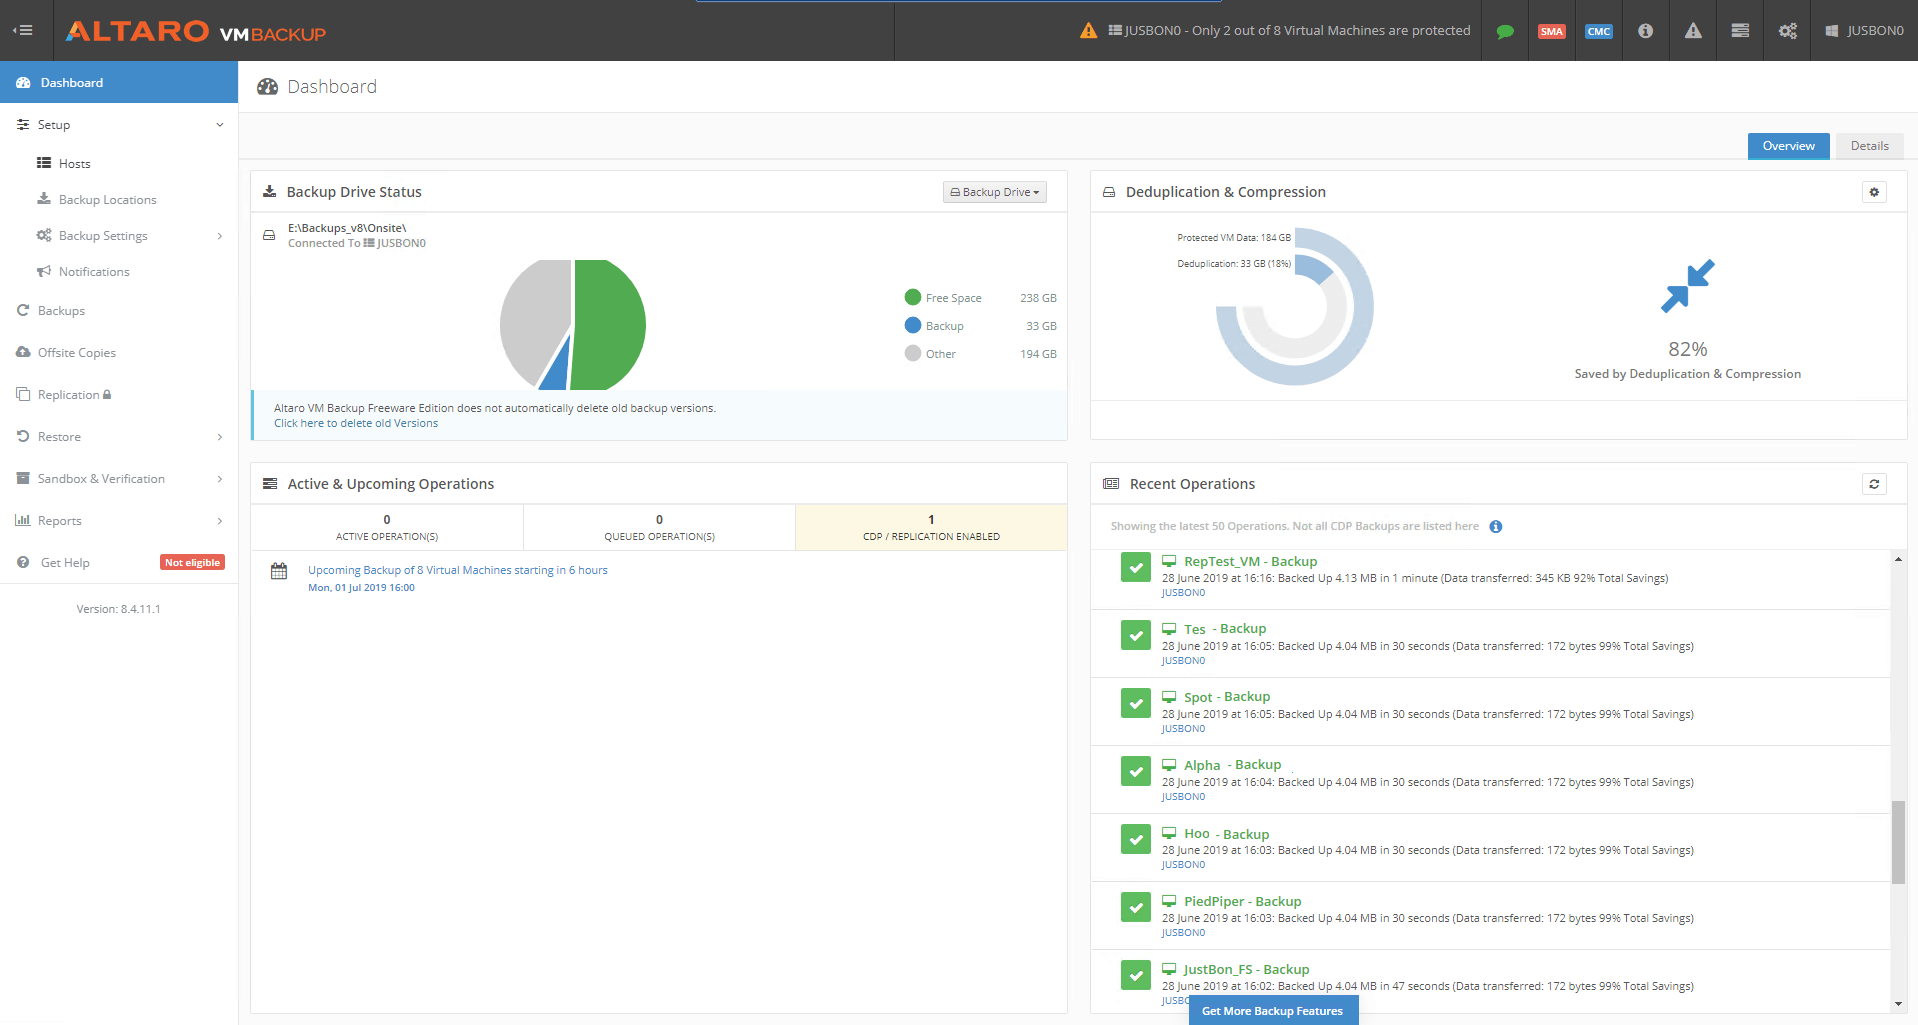
Task: Click the monitor icon next to Alpha backup
Action: click(x=1168, y=765)
